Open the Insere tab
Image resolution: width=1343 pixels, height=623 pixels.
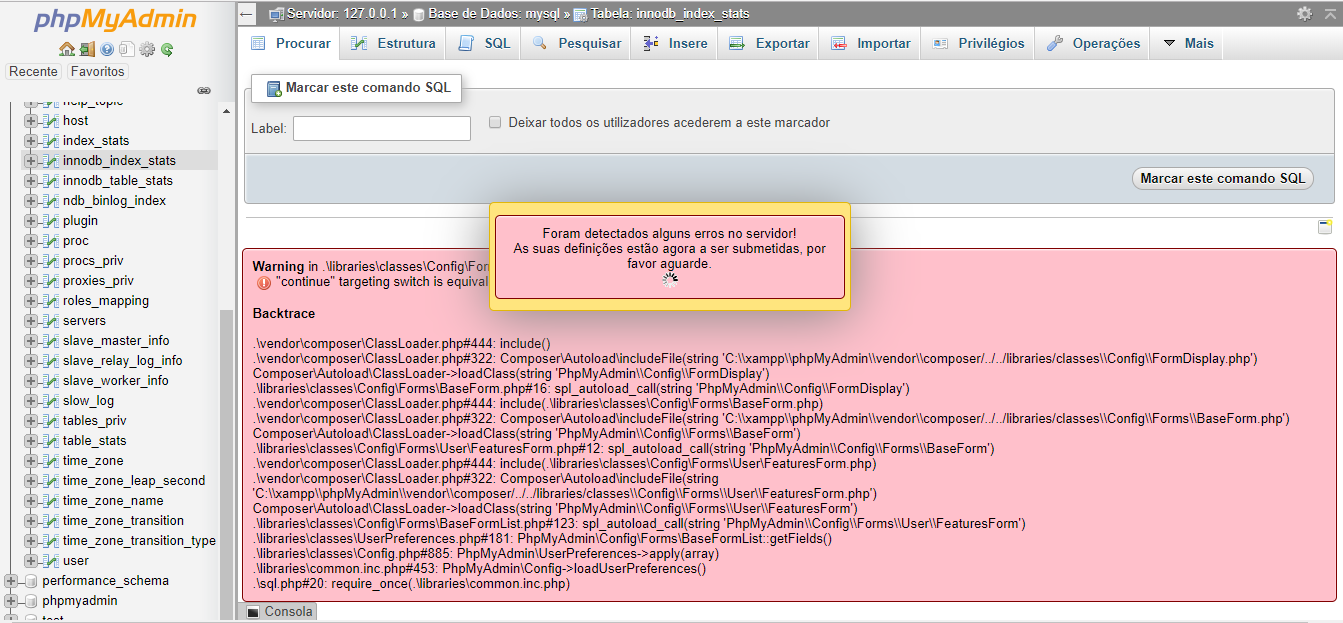click(x=675, y=43)
